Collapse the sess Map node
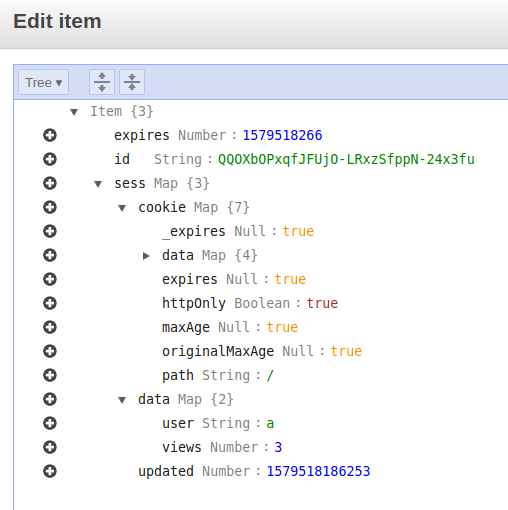Screen dimensions: 508x510 pyautogui.click(x=98, y=184)
